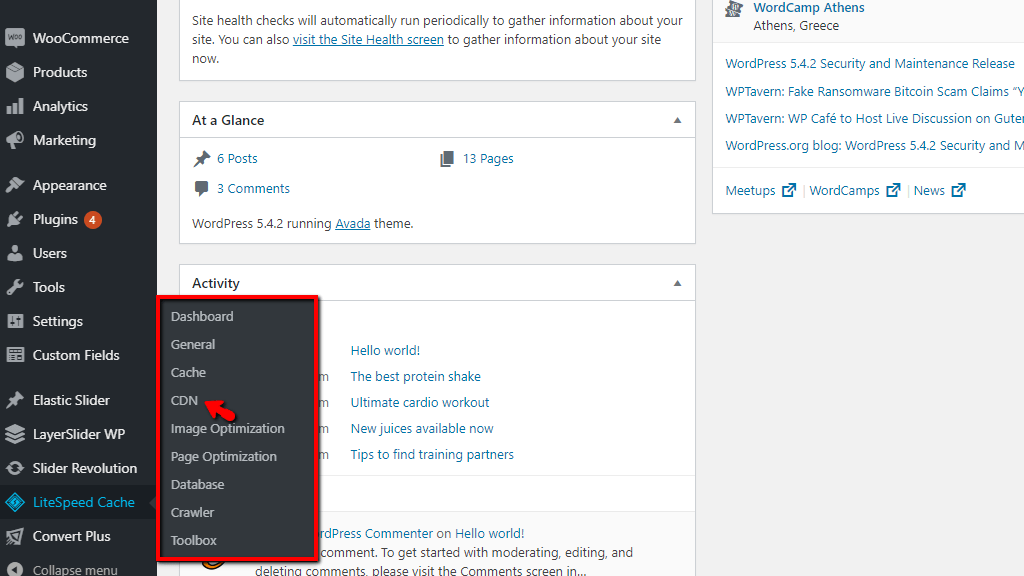Click Hello world! link in the comment

click(x=489, y=534)
